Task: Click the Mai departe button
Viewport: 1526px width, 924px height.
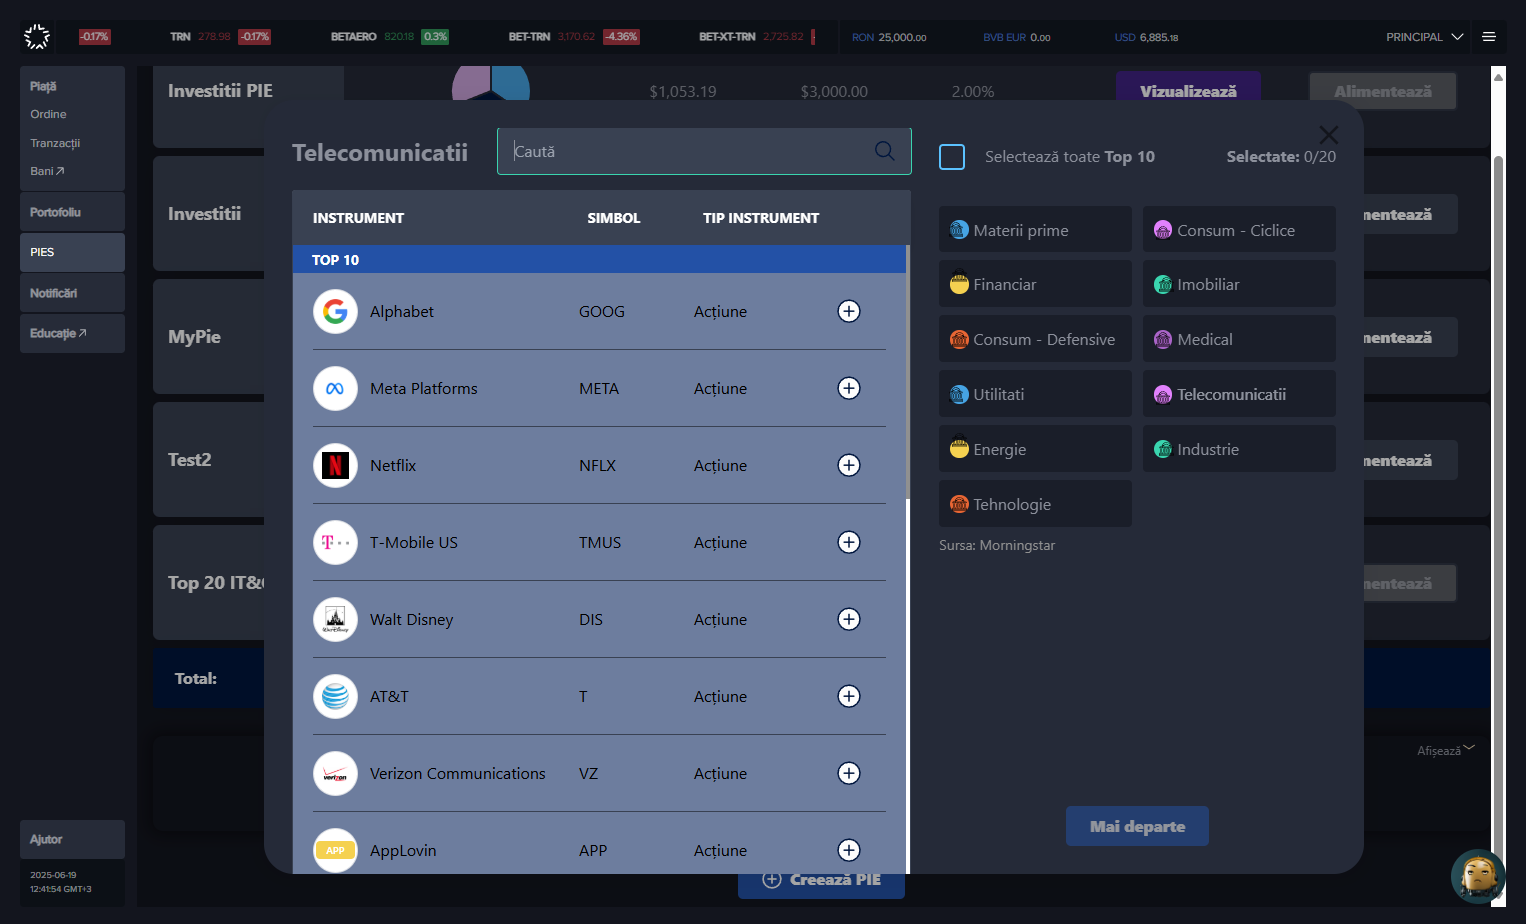Action: 1137,826
